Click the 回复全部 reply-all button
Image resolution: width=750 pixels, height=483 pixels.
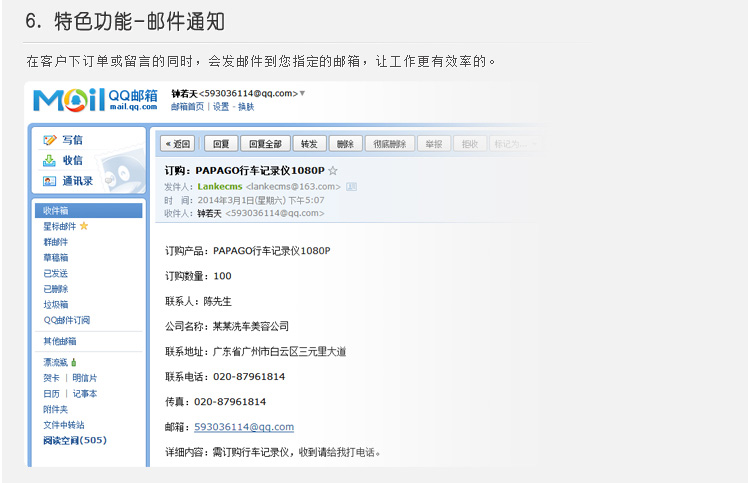click(265, 144)
